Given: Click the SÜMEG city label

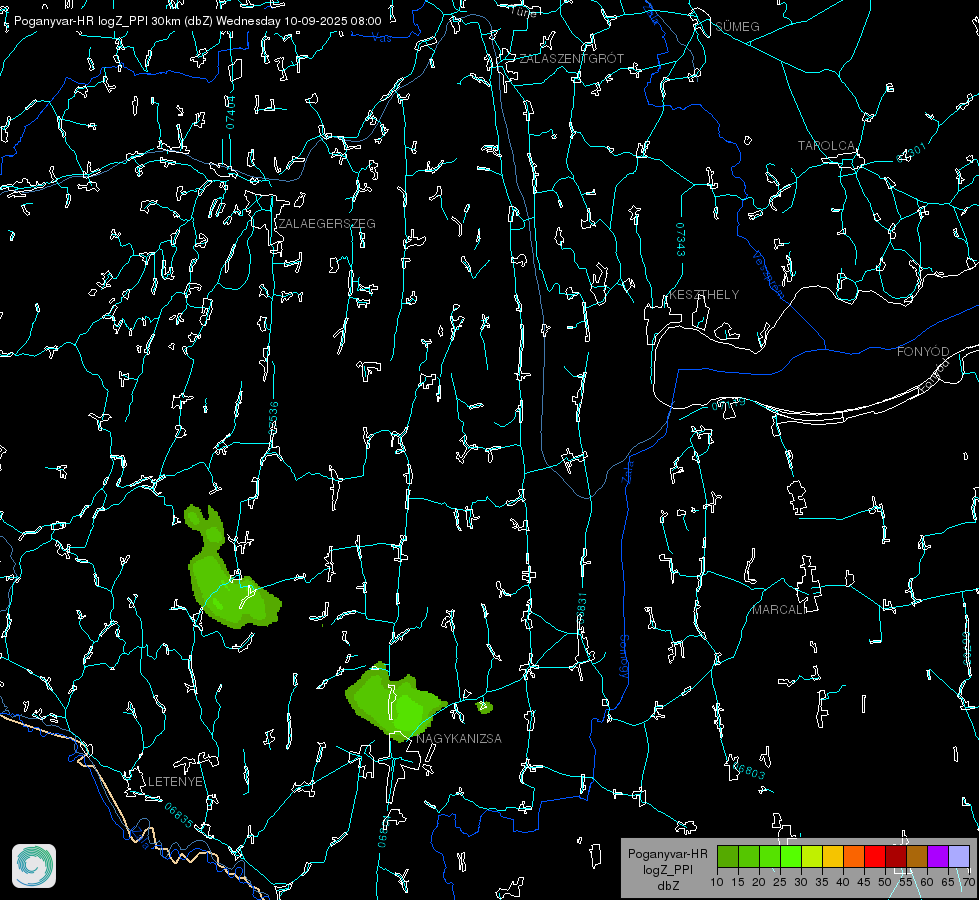Looking at the screenshot, I should click(x=737, y=26).
